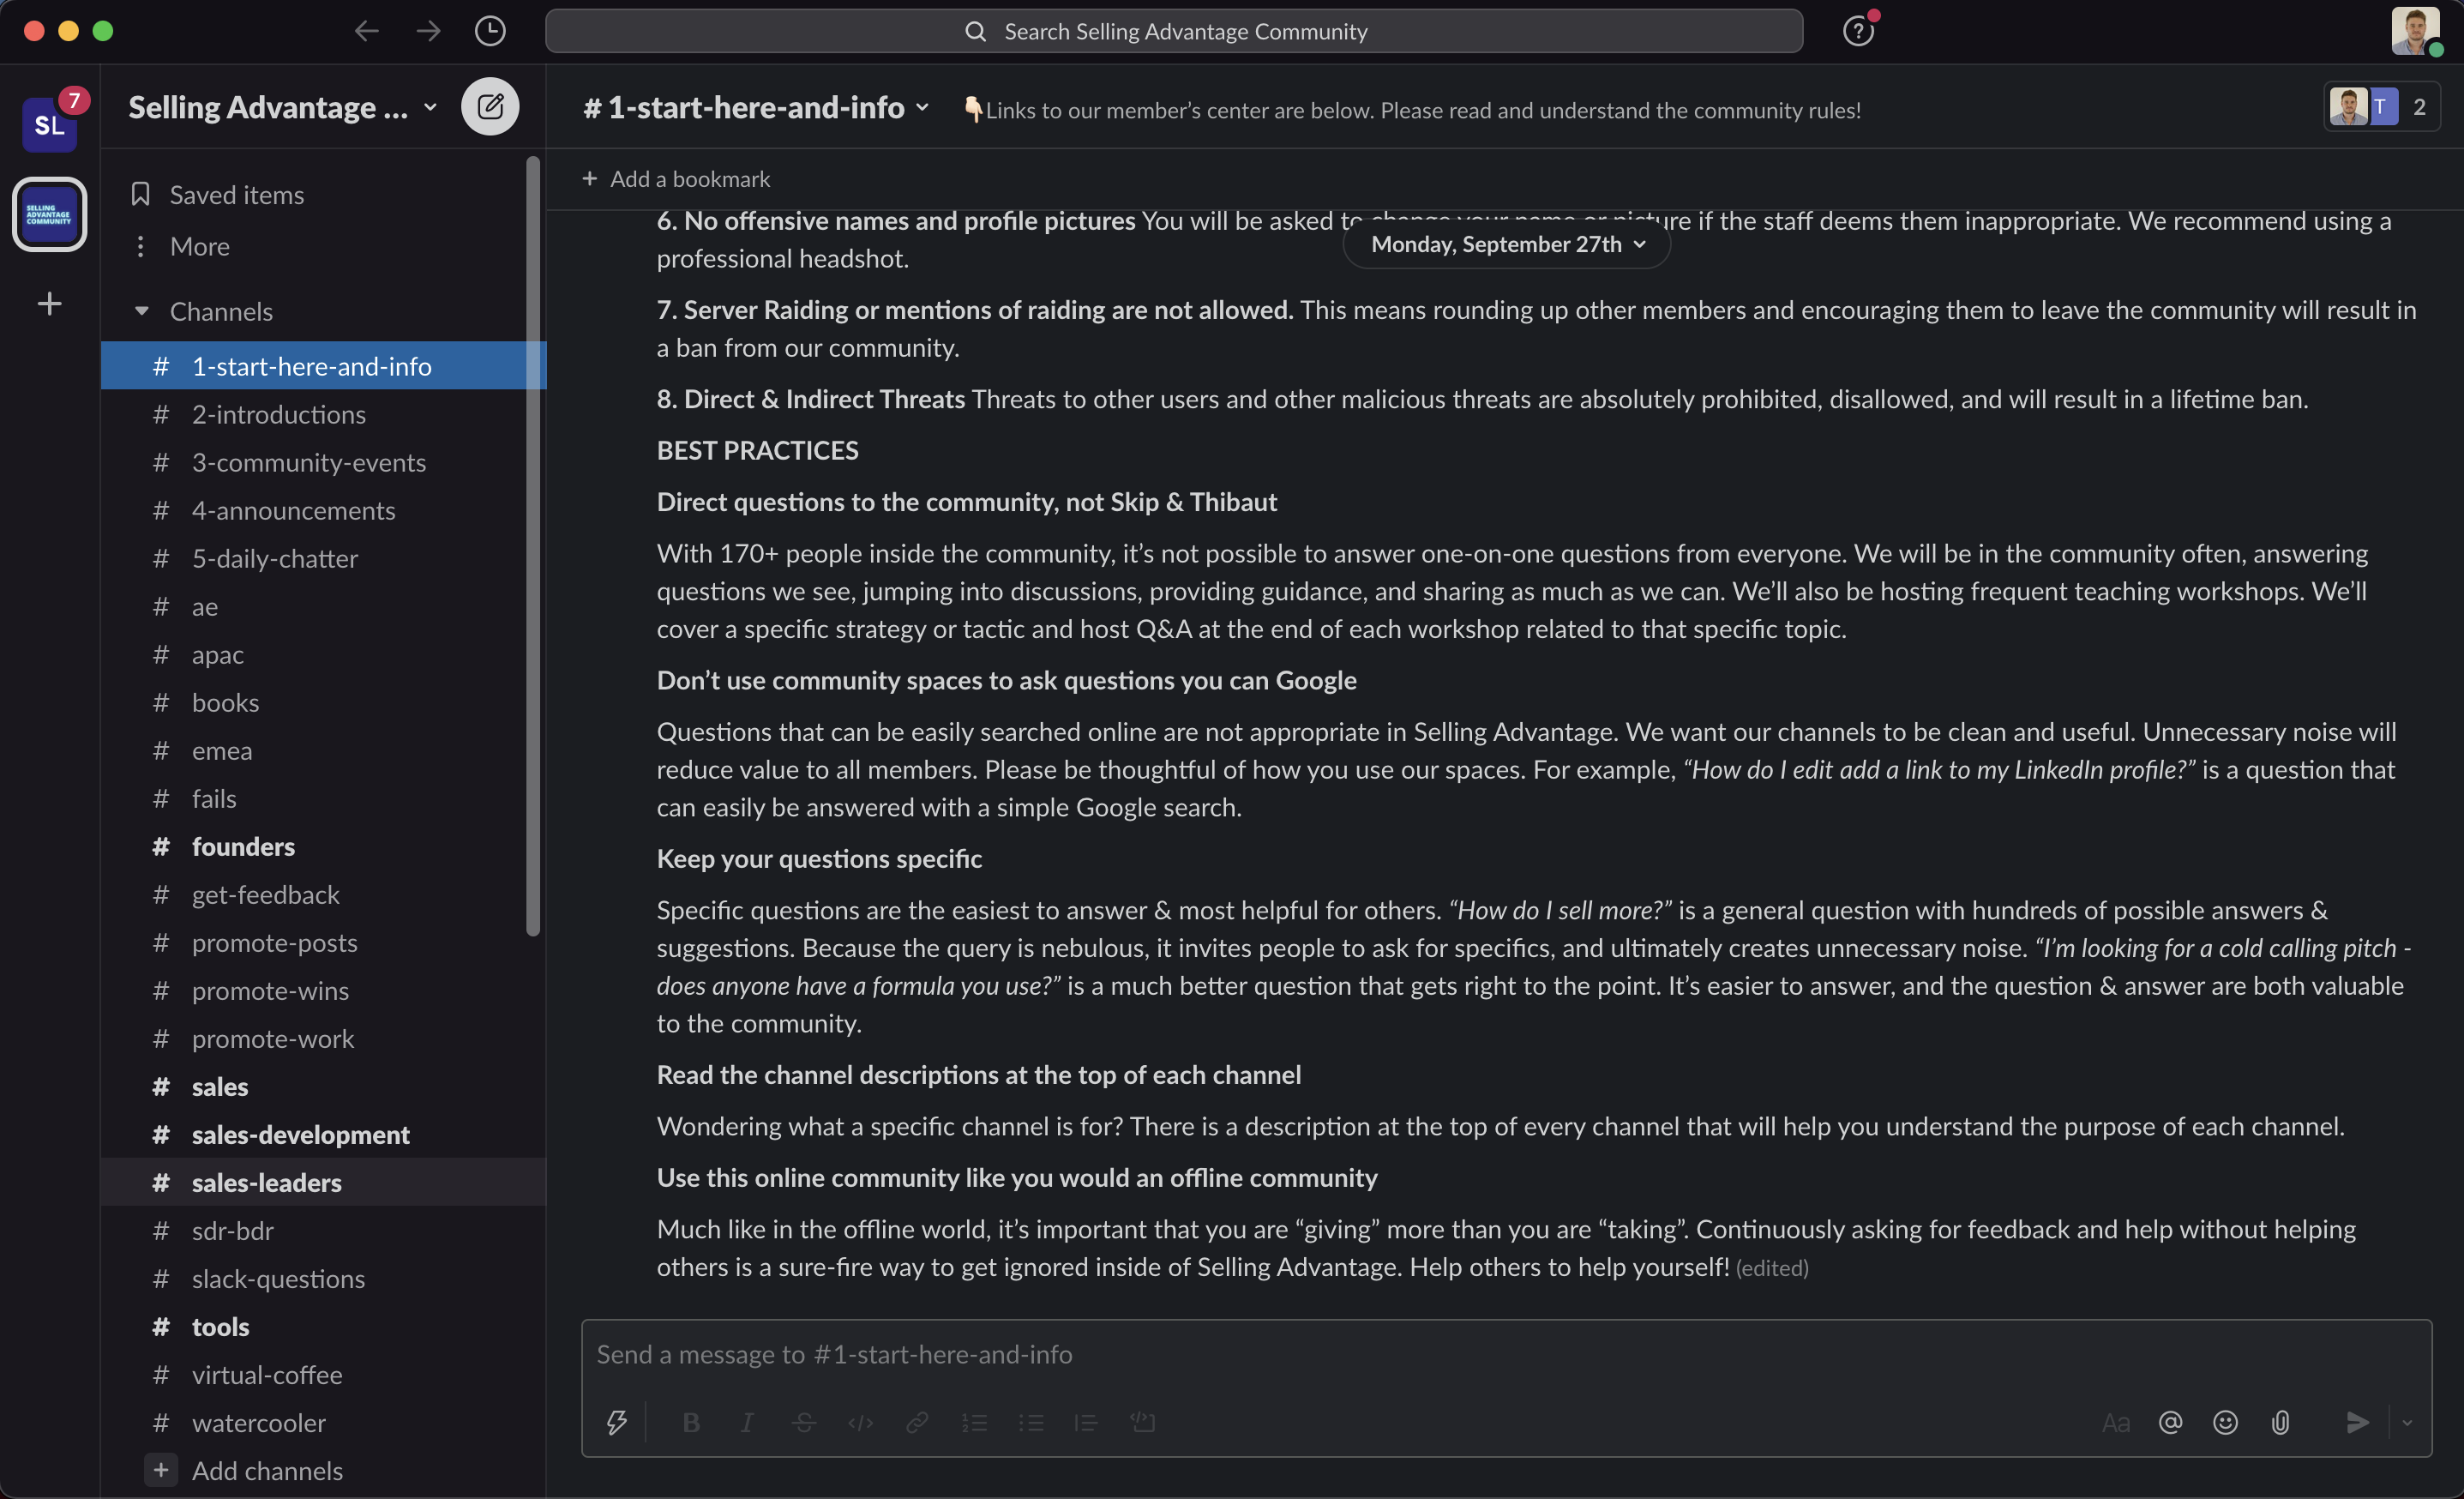Toggle blockquote formatting
Screen dimensions: 2464x1499
coord(1086,1422)
